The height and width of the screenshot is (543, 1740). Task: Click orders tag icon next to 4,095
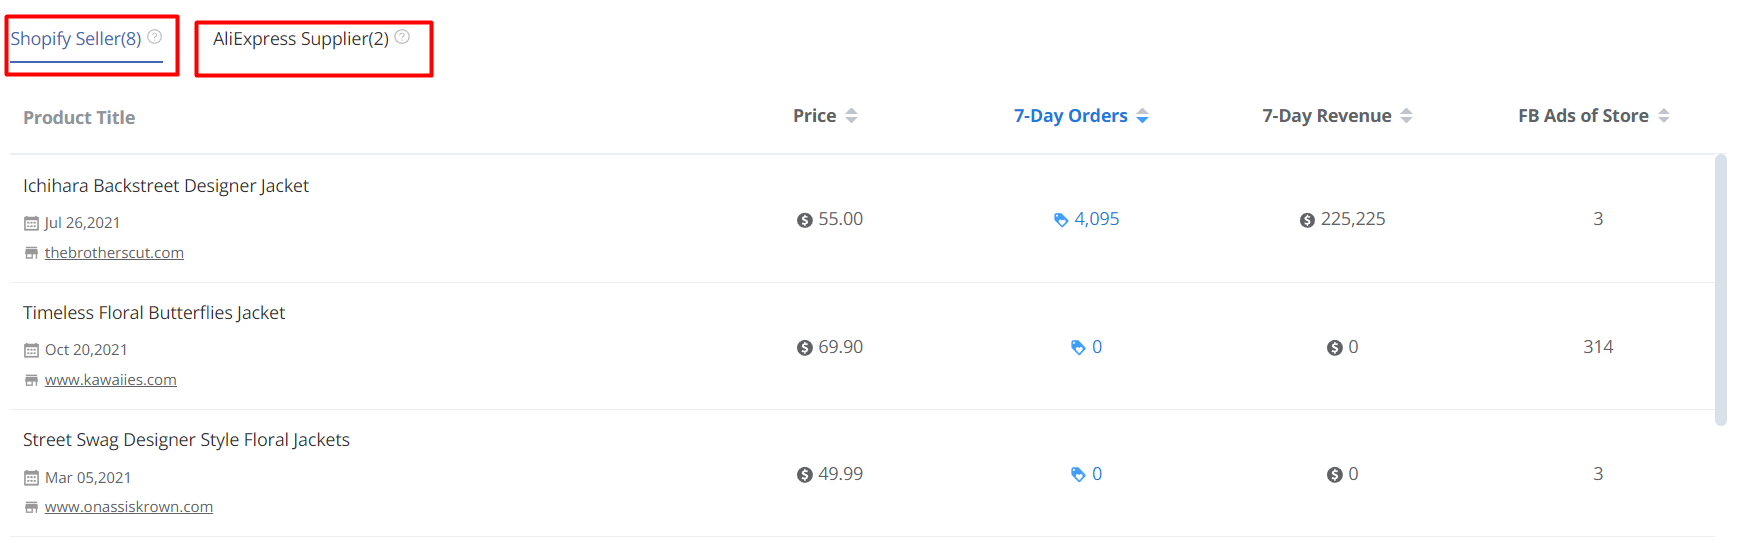click(x=1061, y=220)
